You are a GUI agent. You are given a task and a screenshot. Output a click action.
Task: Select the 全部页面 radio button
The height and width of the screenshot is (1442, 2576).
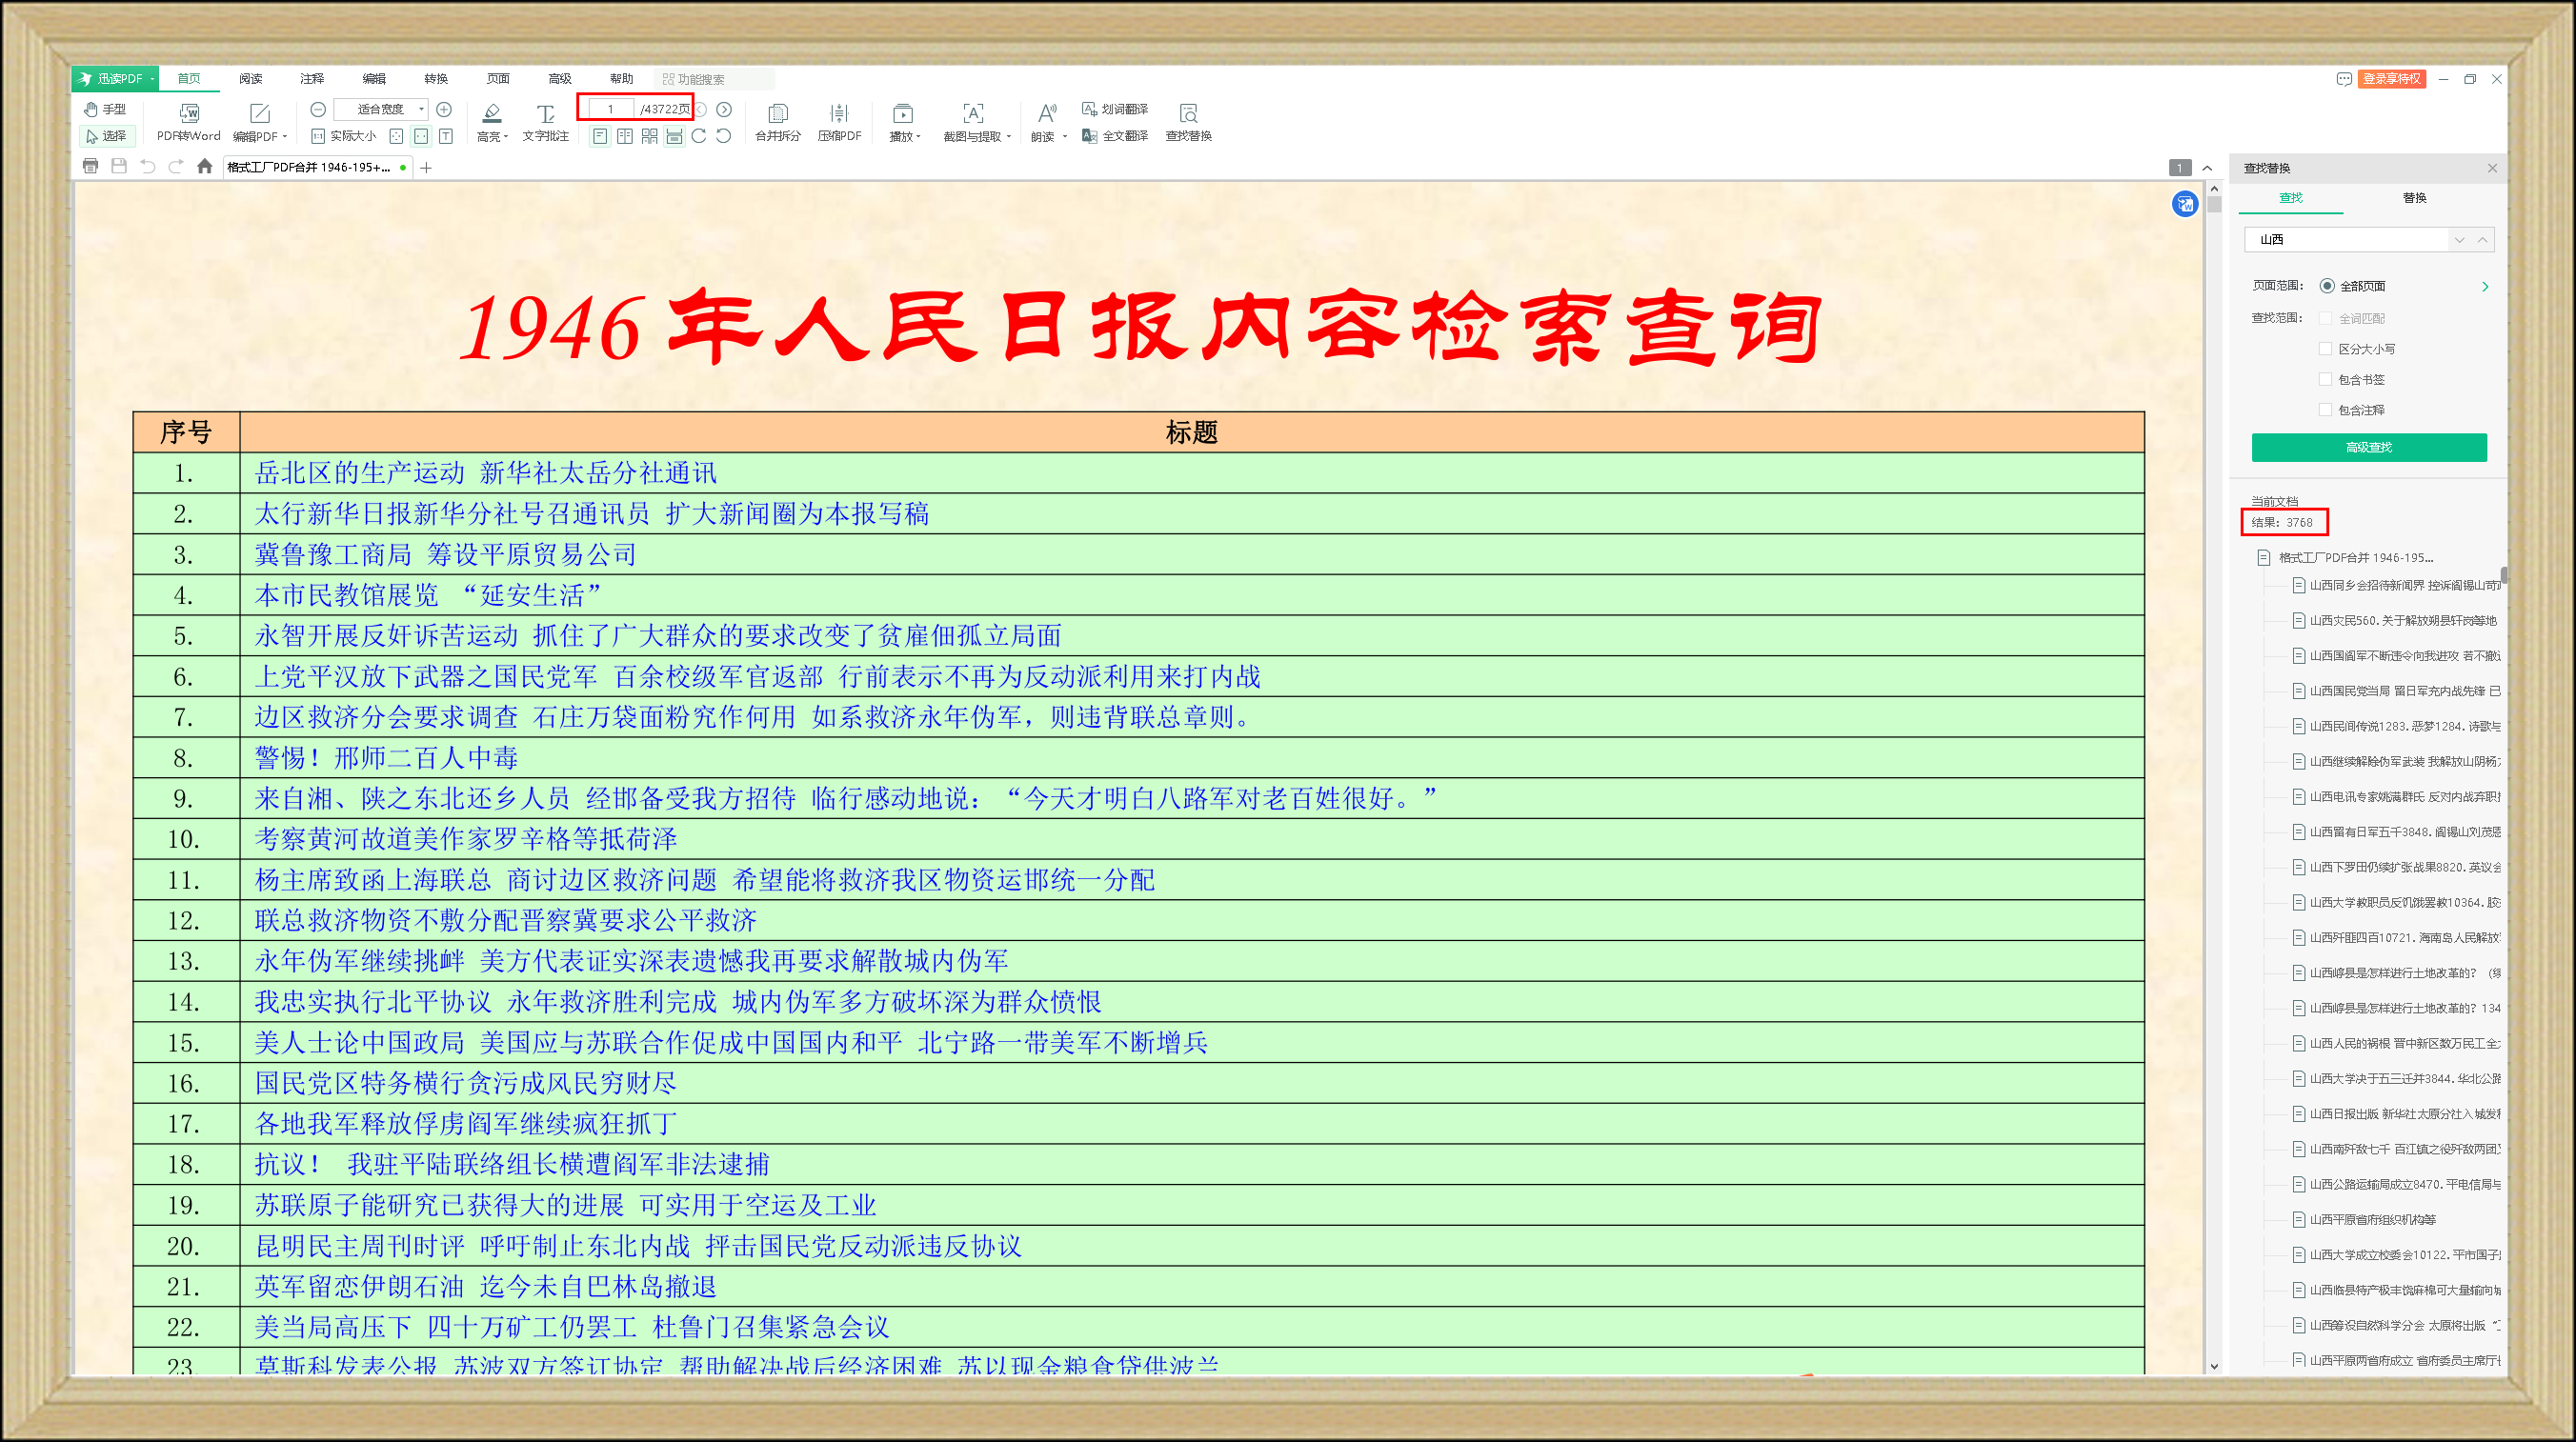(2327, 286)
